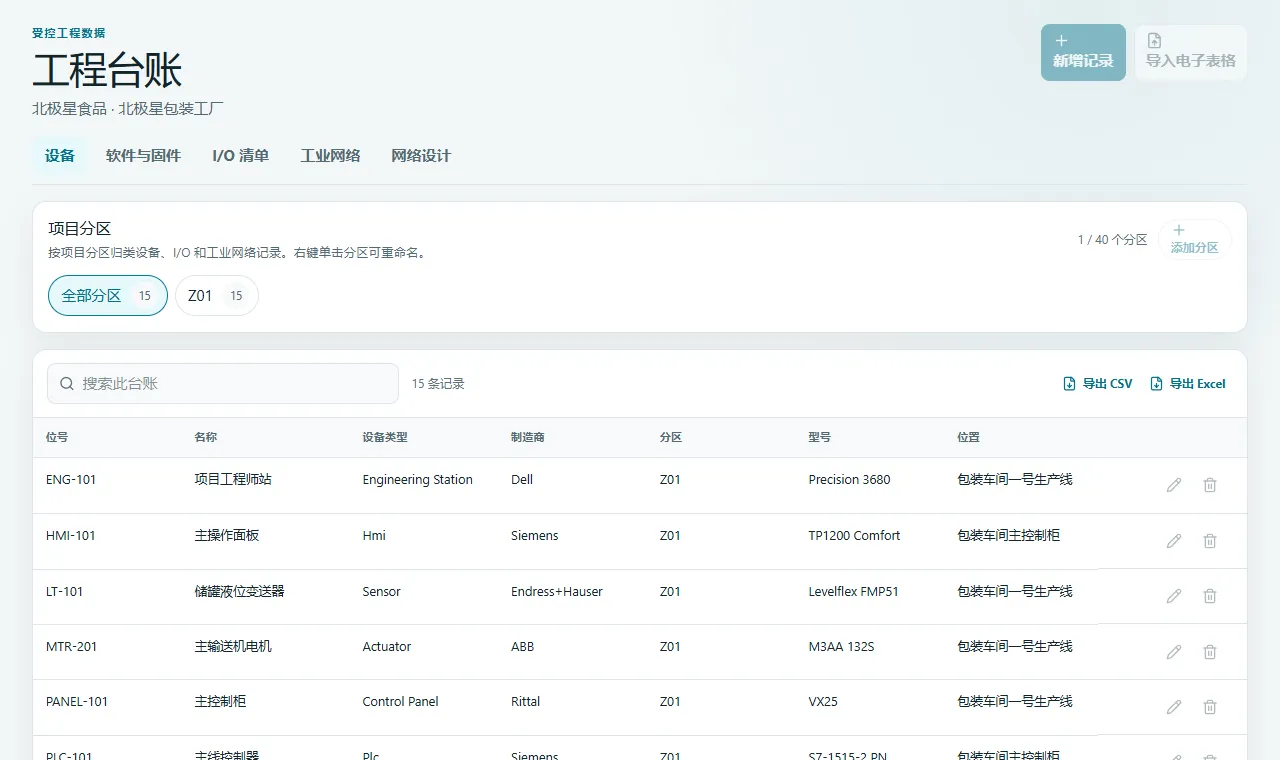Filter by 全部分区 chip
1280x760 pixels.
[x=108, y=296]
